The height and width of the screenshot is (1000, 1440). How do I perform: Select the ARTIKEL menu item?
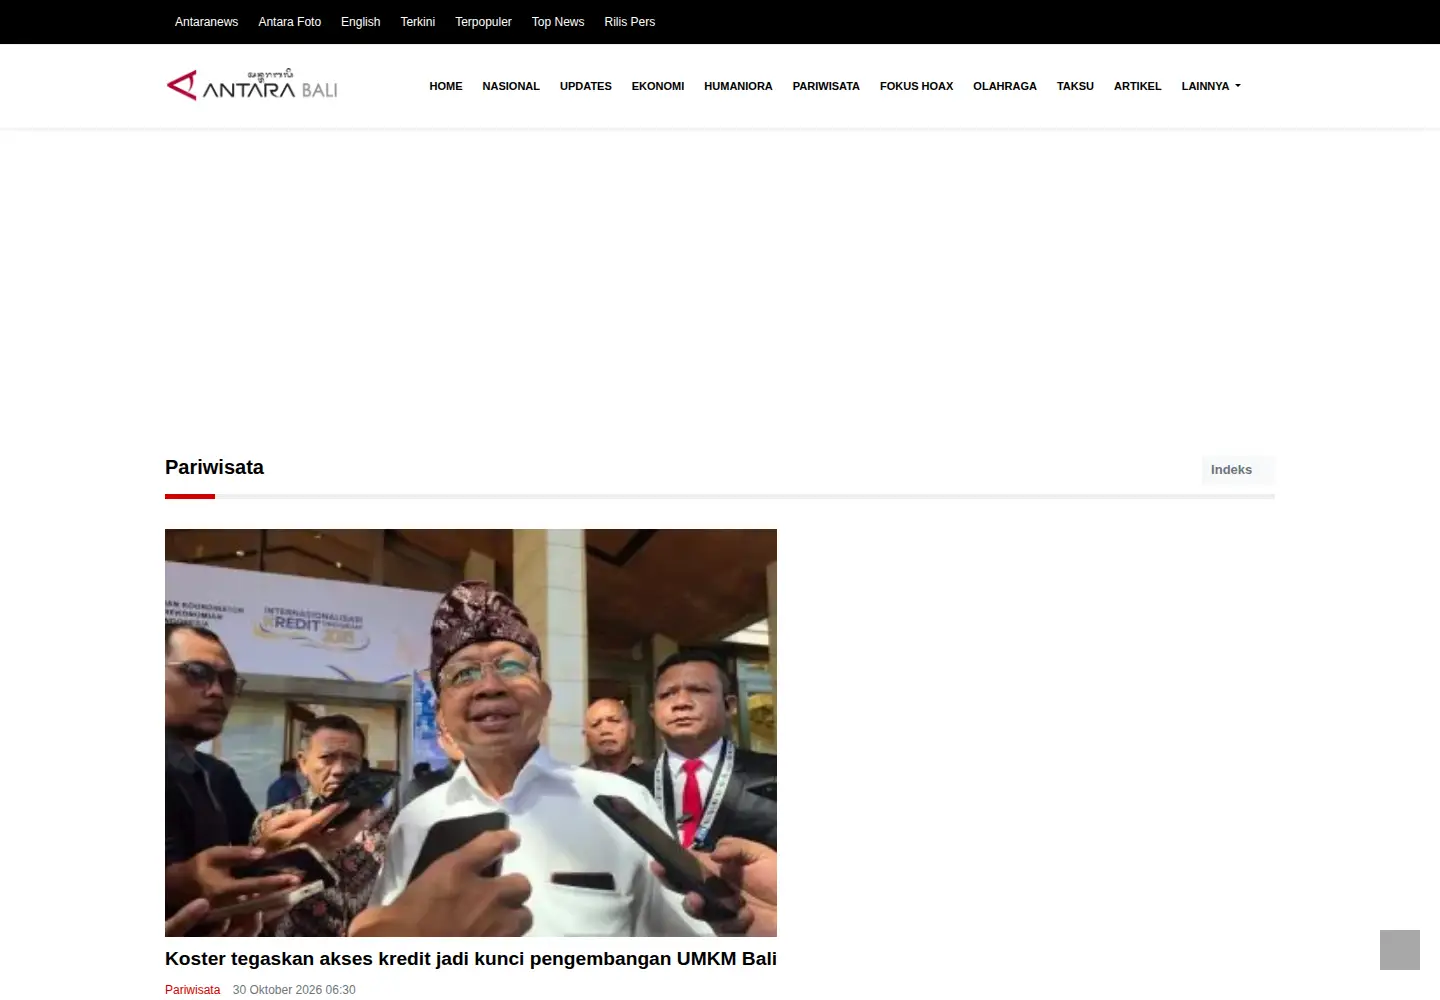(x=1138, y=86)
